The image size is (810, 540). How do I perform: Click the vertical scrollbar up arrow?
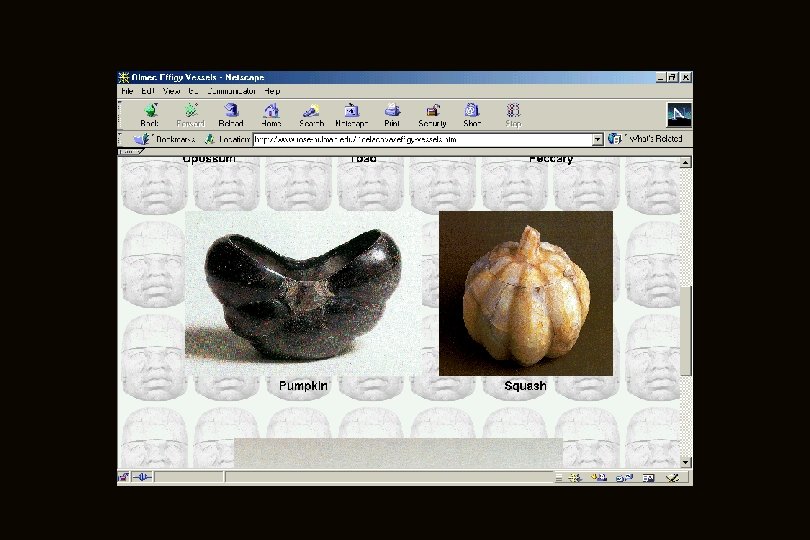pos(686,162)
